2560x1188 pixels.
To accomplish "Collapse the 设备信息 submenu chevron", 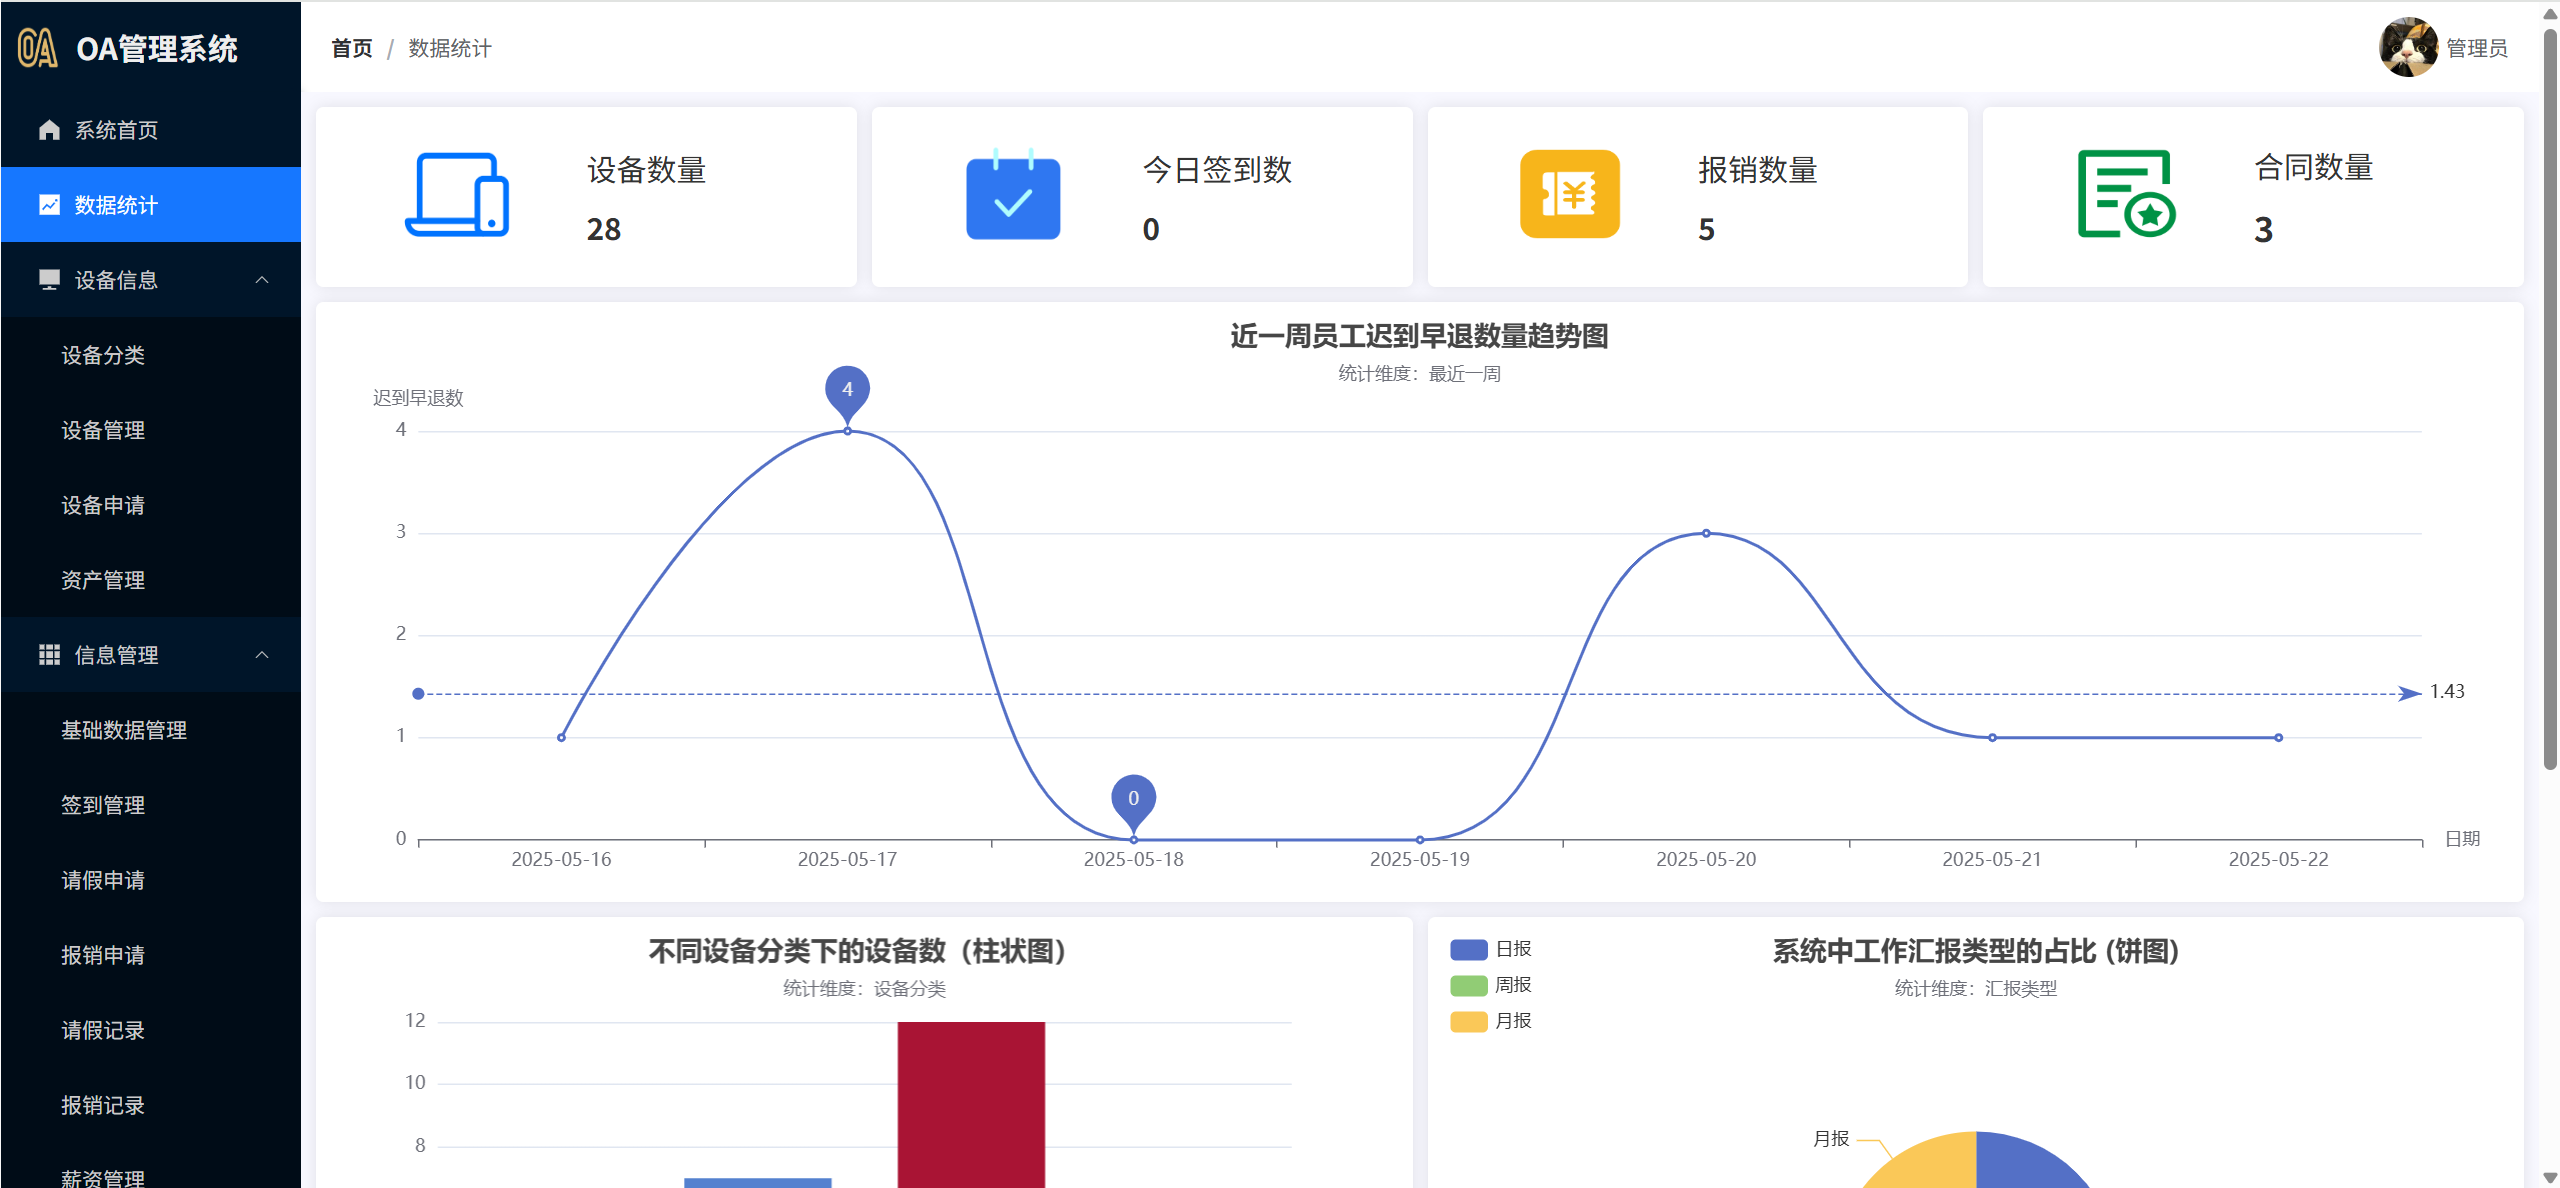I will click(262, 280).
